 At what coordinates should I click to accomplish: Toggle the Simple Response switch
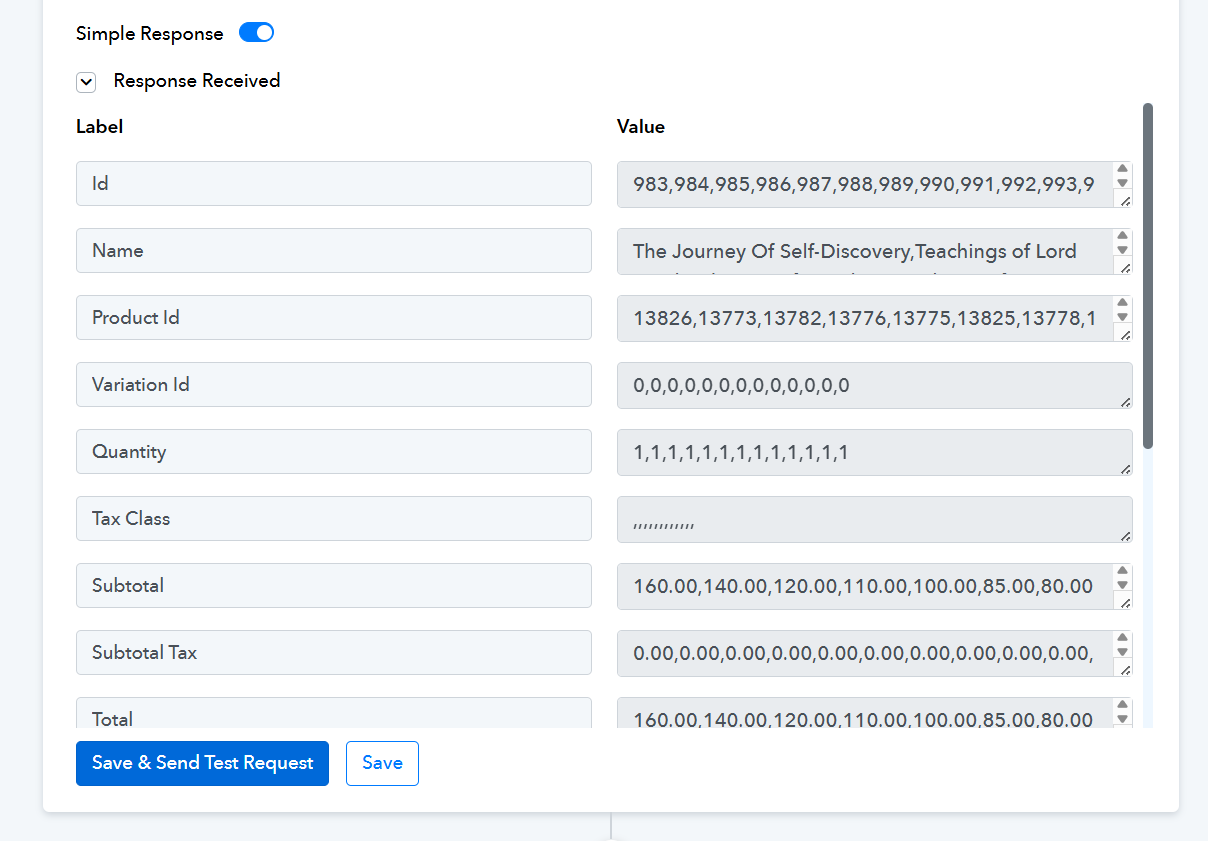(256, 33)
